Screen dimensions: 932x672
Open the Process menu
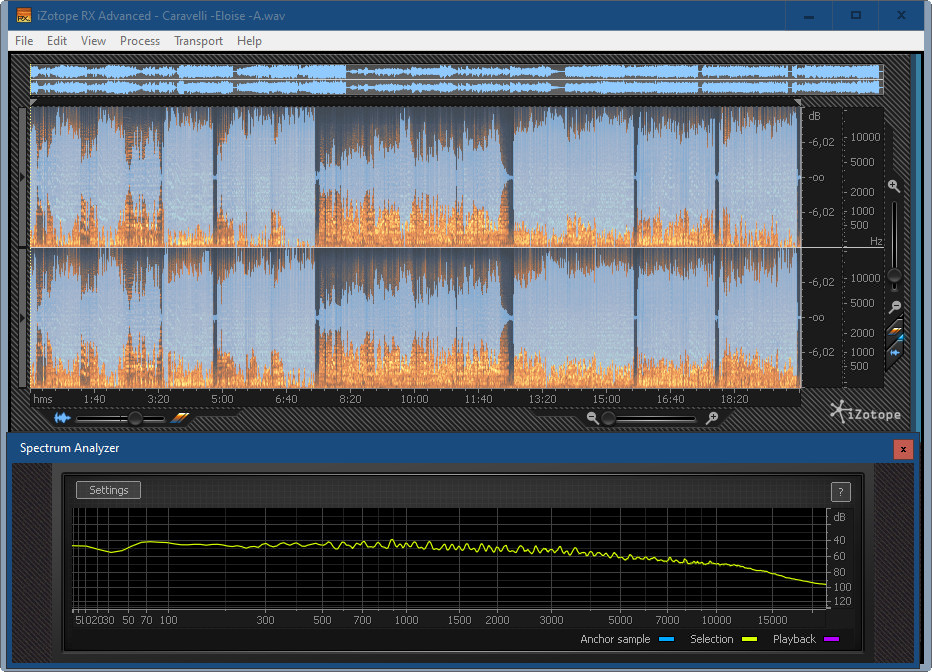pyautogui.click(x=140, y=41)
